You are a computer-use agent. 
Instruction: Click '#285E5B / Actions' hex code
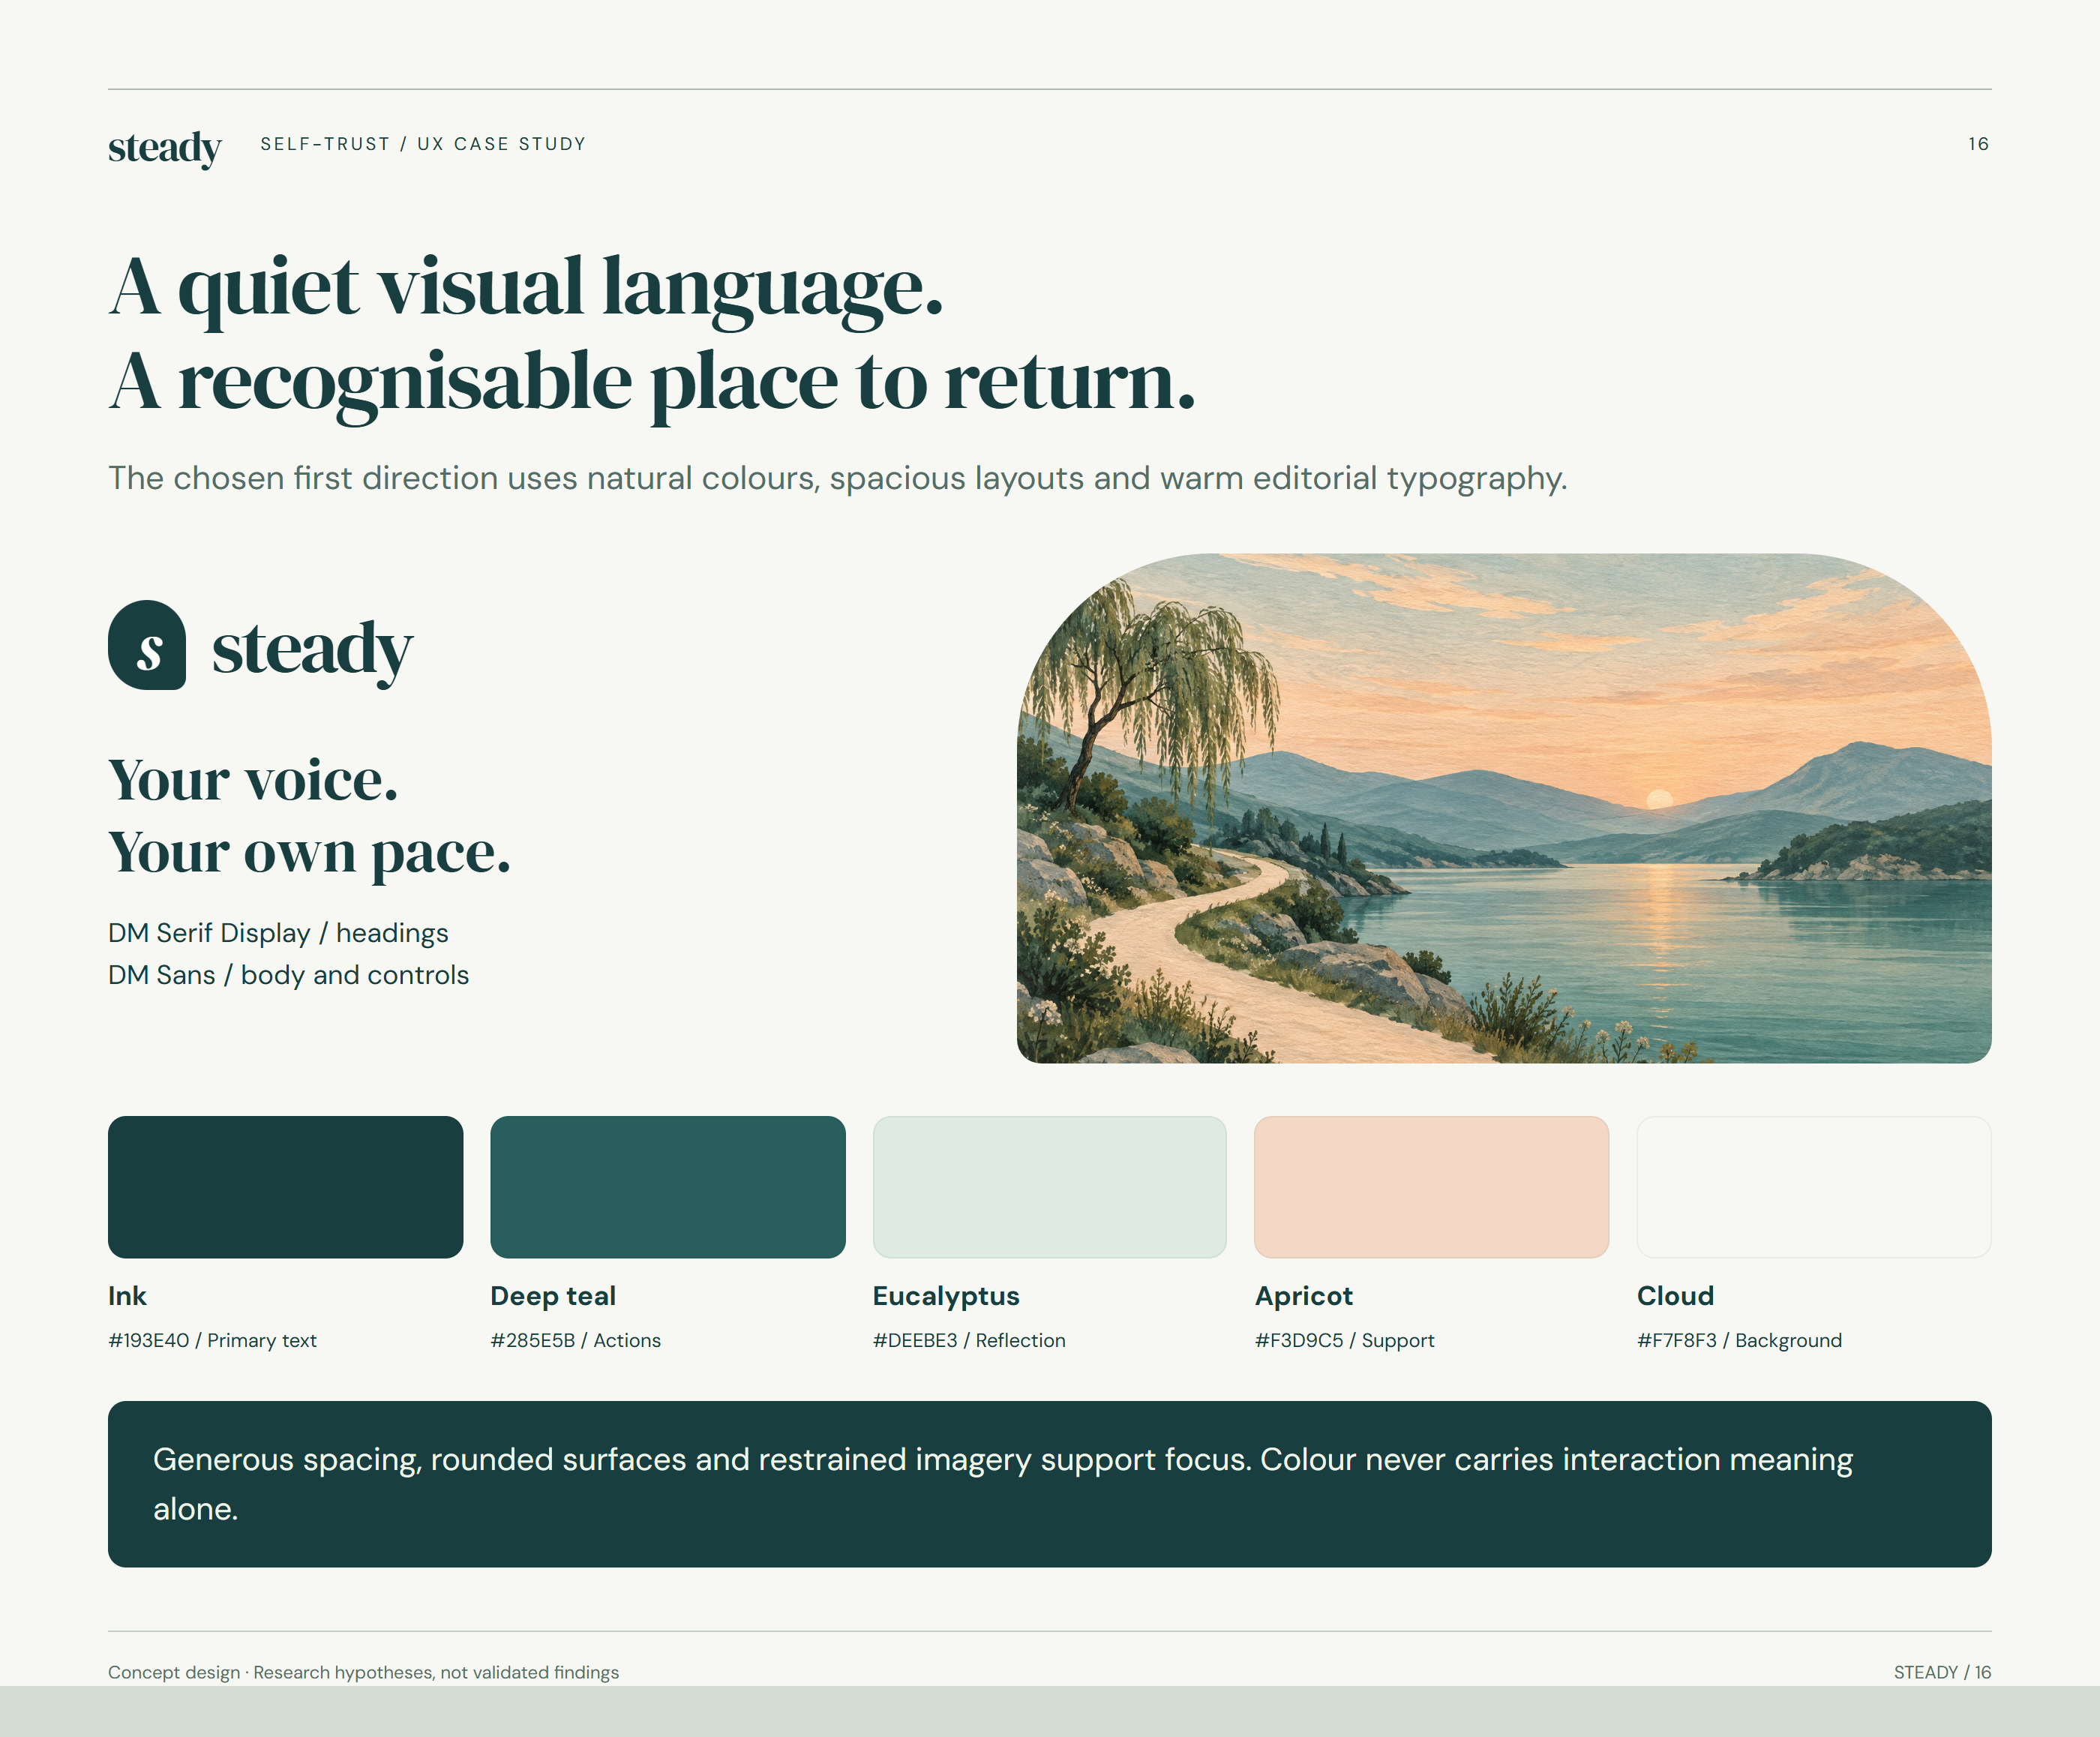(x=575, y=1340)
